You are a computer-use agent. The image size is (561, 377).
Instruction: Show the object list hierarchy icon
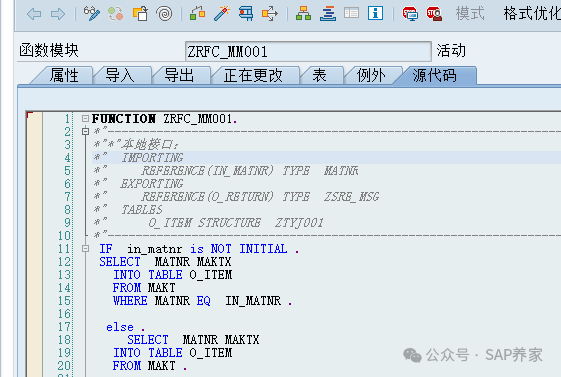click(x=303, y=14)
